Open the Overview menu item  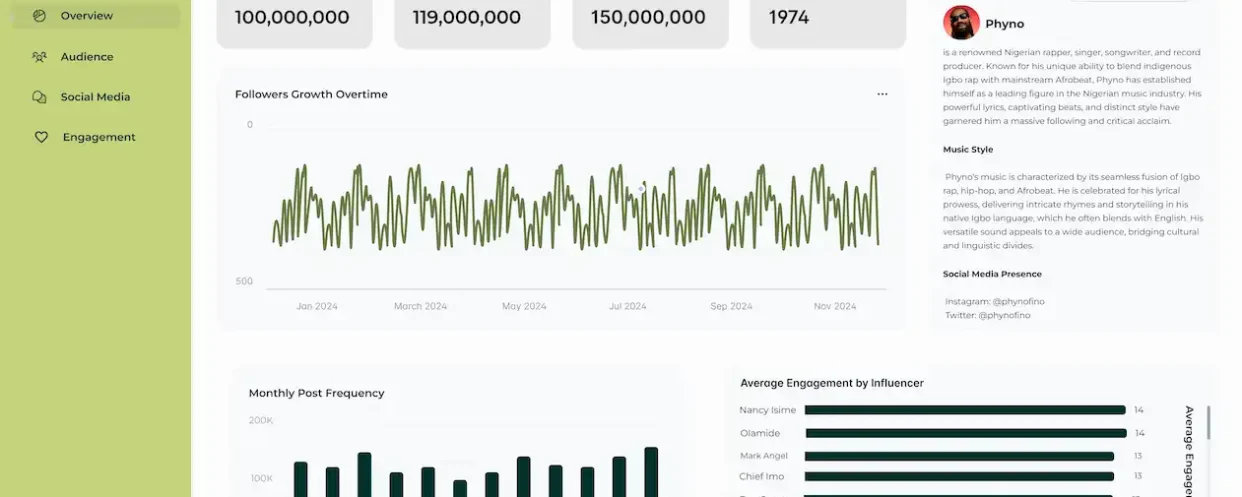pos(96,16)
